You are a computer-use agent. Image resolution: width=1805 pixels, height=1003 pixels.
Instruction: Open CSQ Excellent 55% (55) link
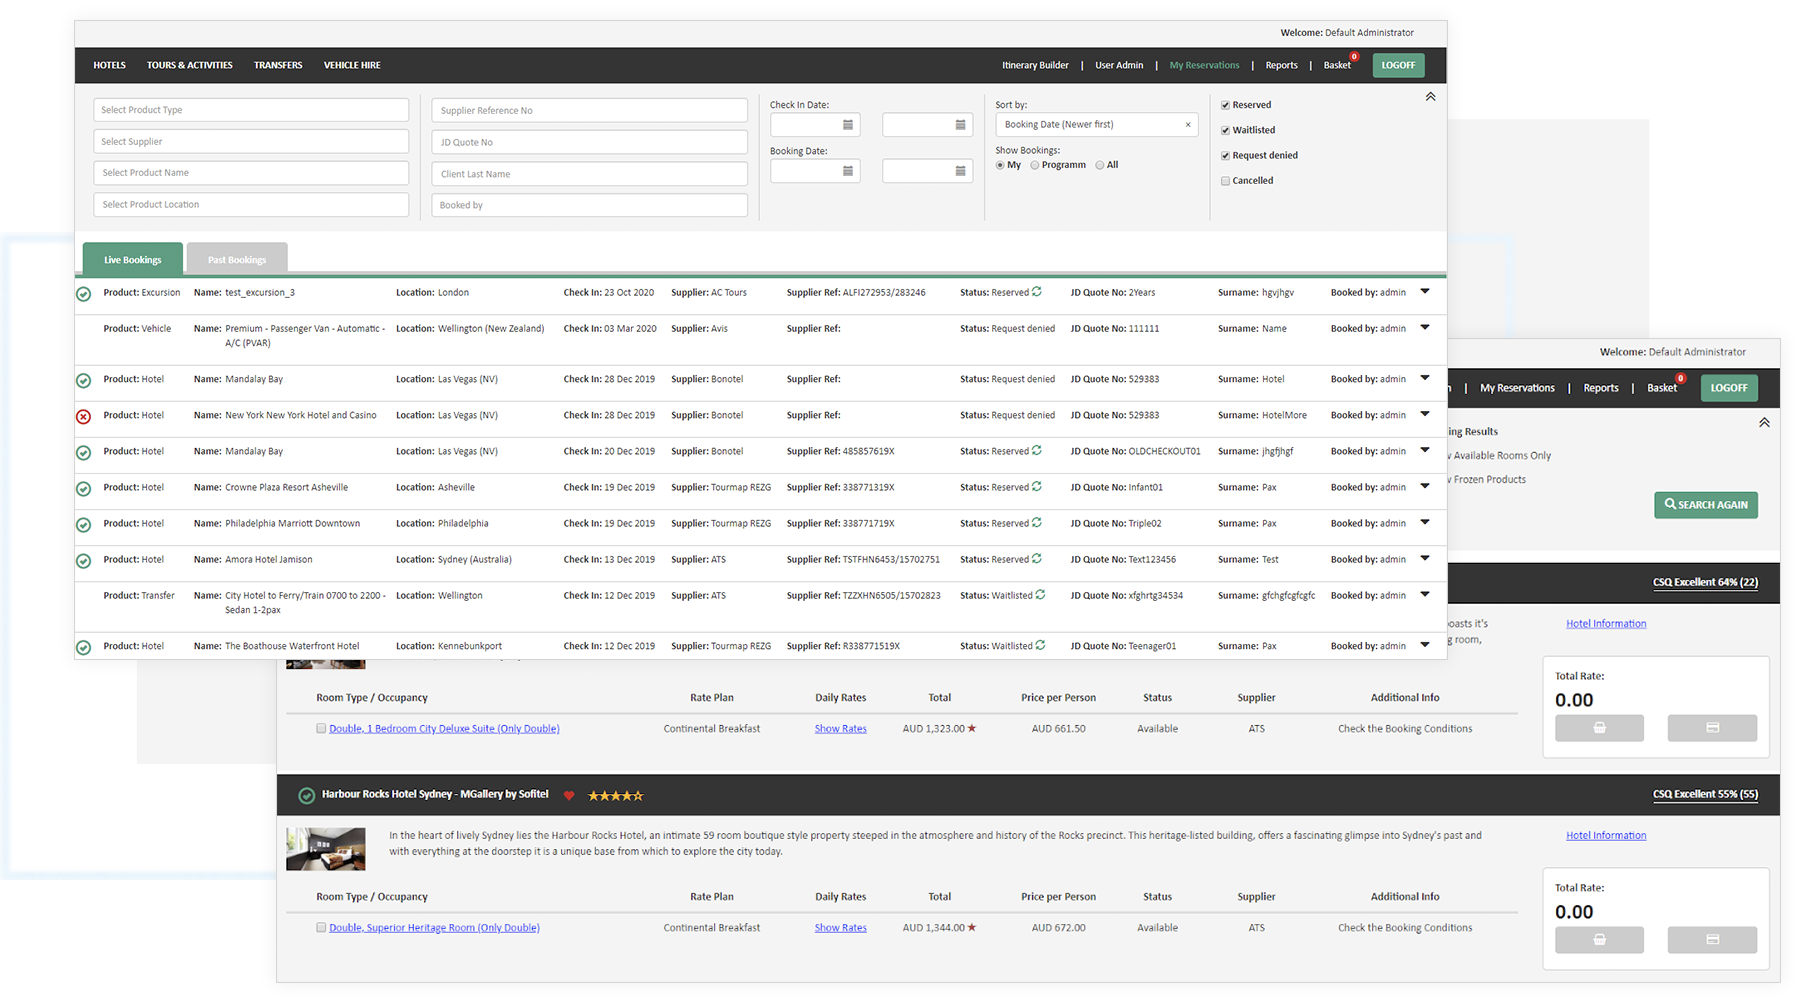click(1705, 794)
